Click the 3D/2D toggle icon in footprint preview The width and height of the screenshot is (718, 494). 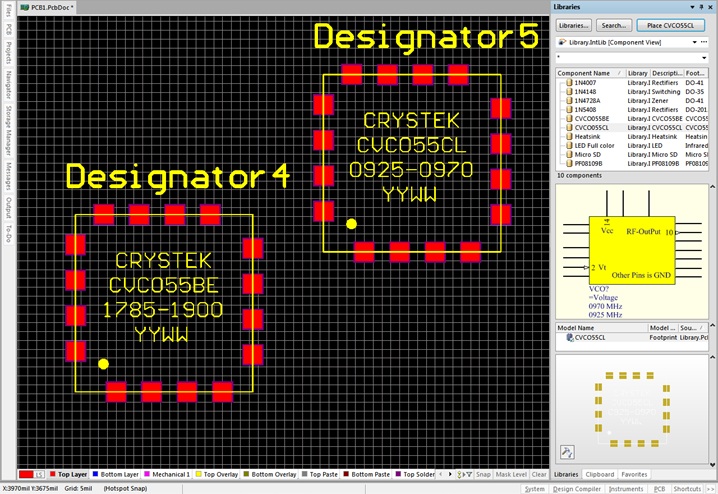(x=567, y=452)
